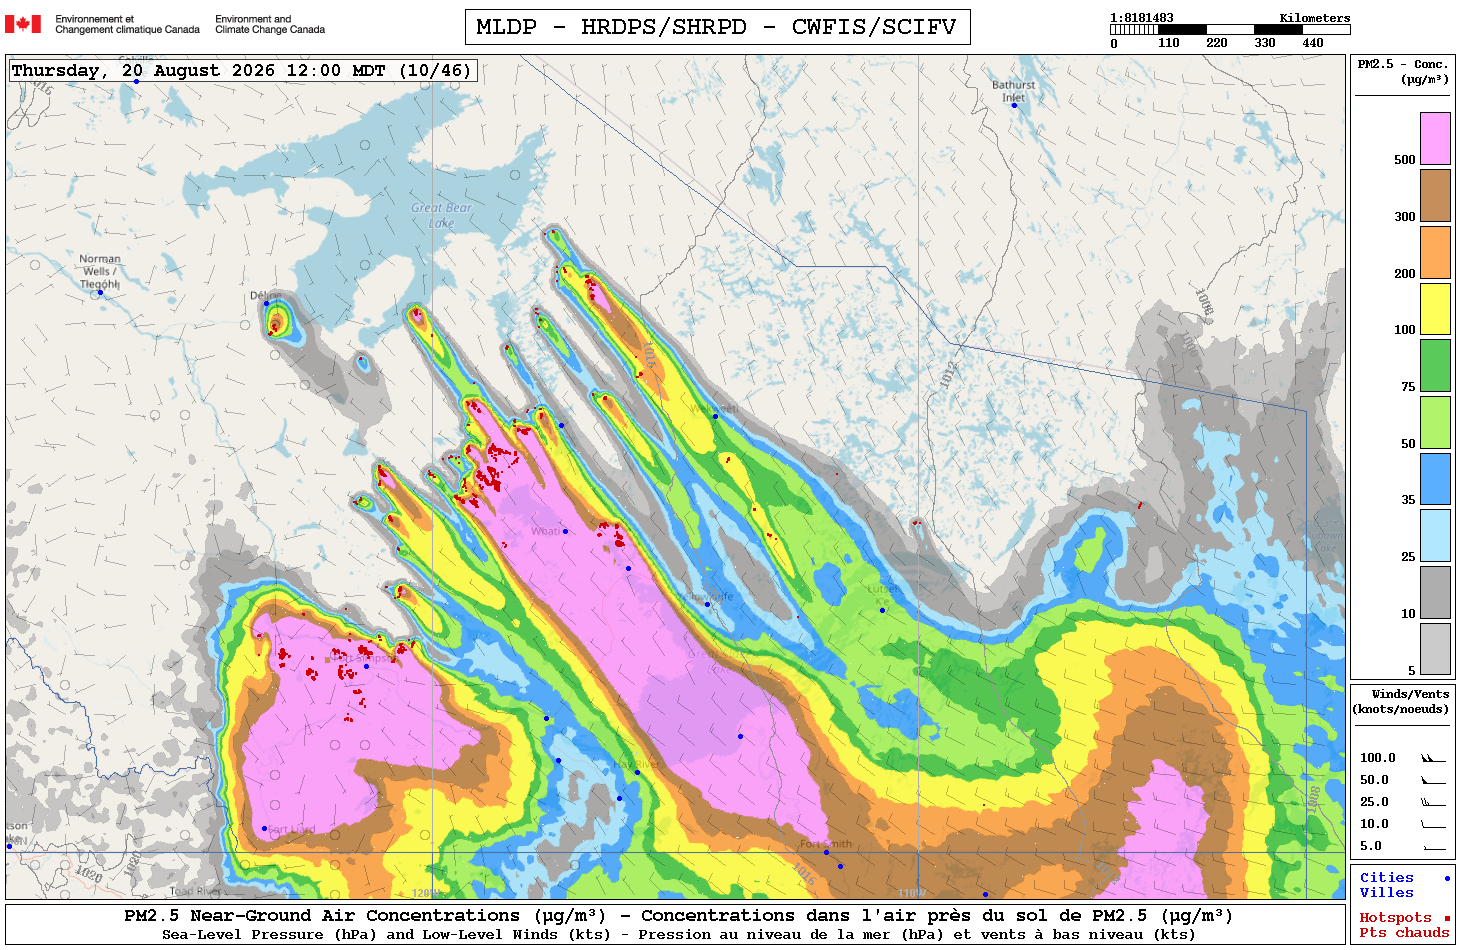Select the light blue 25–35 legend swatch
This screenshot has width=1460, height=950.
(1435, 535)
